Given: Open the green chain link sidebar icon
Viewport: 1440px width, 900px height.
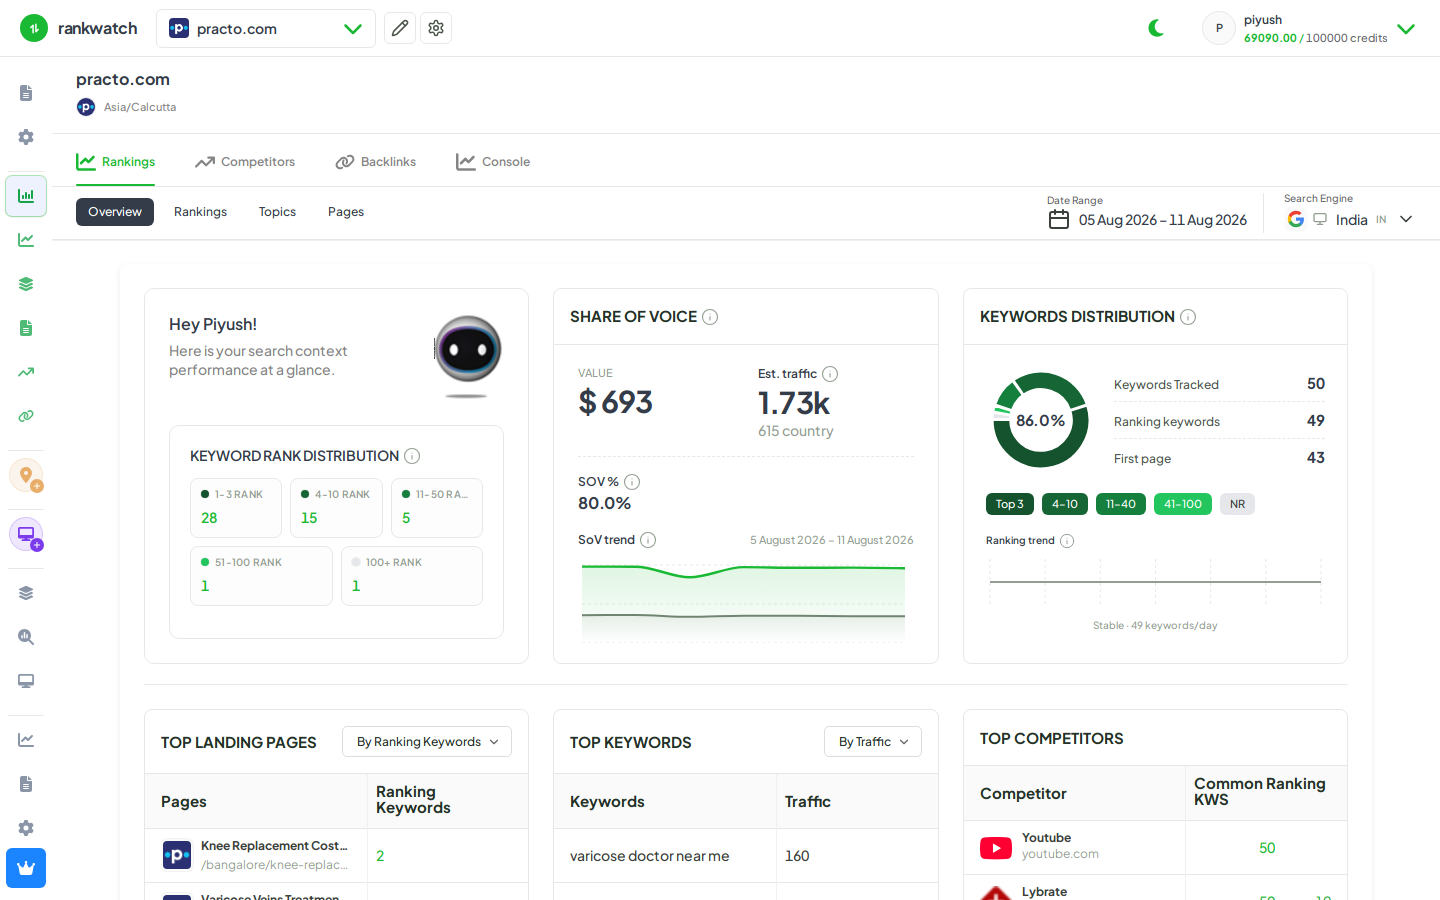Looking at the screenshot, I should point(26,416).
